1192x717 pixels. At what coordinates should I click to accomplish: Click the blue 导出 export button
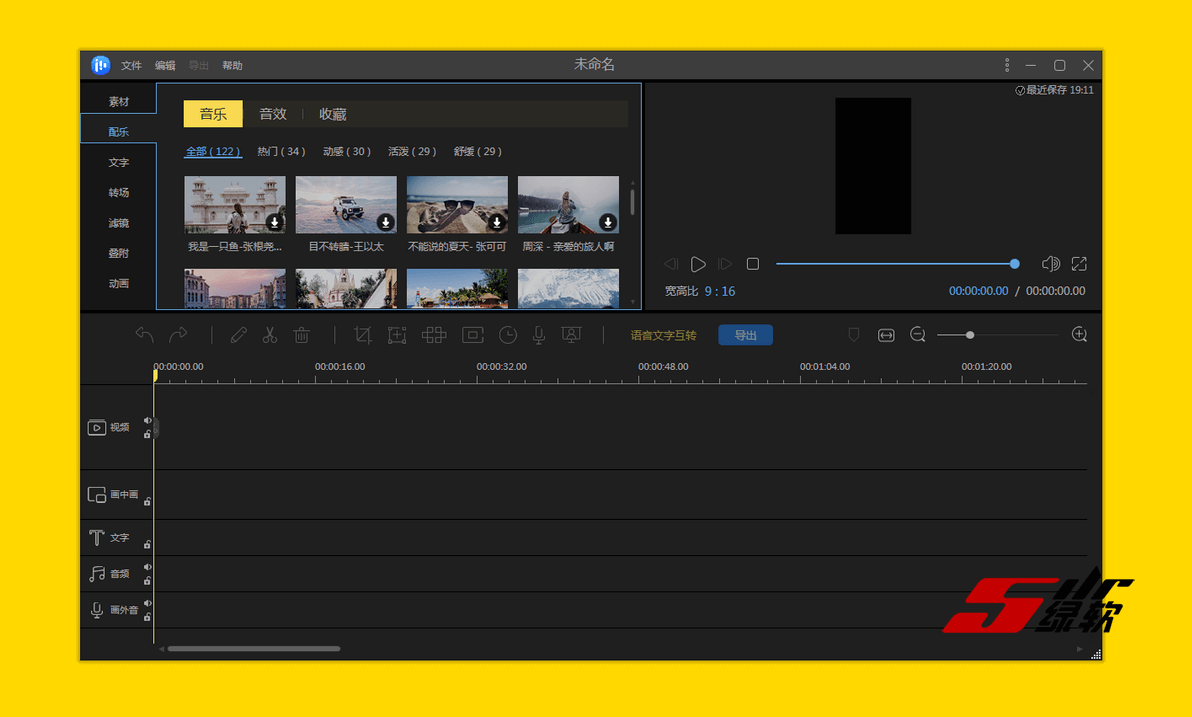click(x=745, y=335)
